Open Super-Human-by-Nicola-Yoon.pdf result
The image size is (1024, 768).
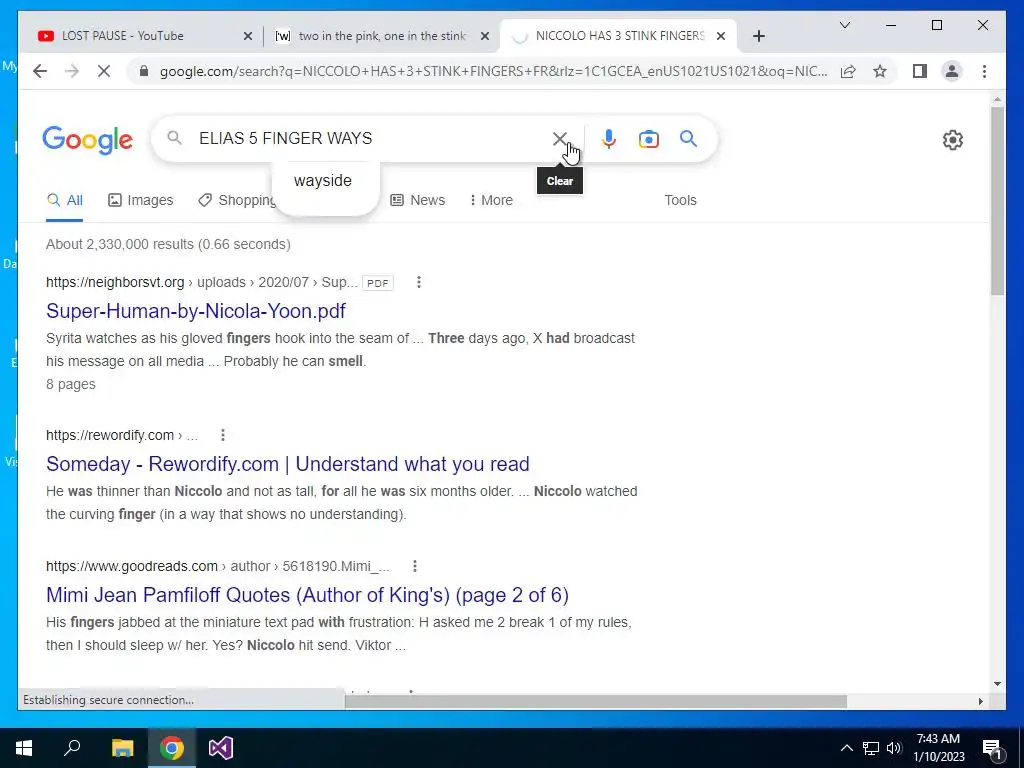pyautogui.click(x=196, y=311)
